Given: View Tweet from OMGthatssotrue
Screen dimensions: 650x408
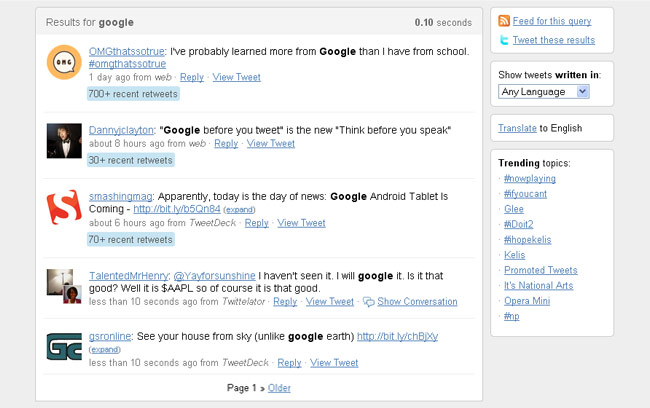Looking at the screenshot, I should point(237,77).
